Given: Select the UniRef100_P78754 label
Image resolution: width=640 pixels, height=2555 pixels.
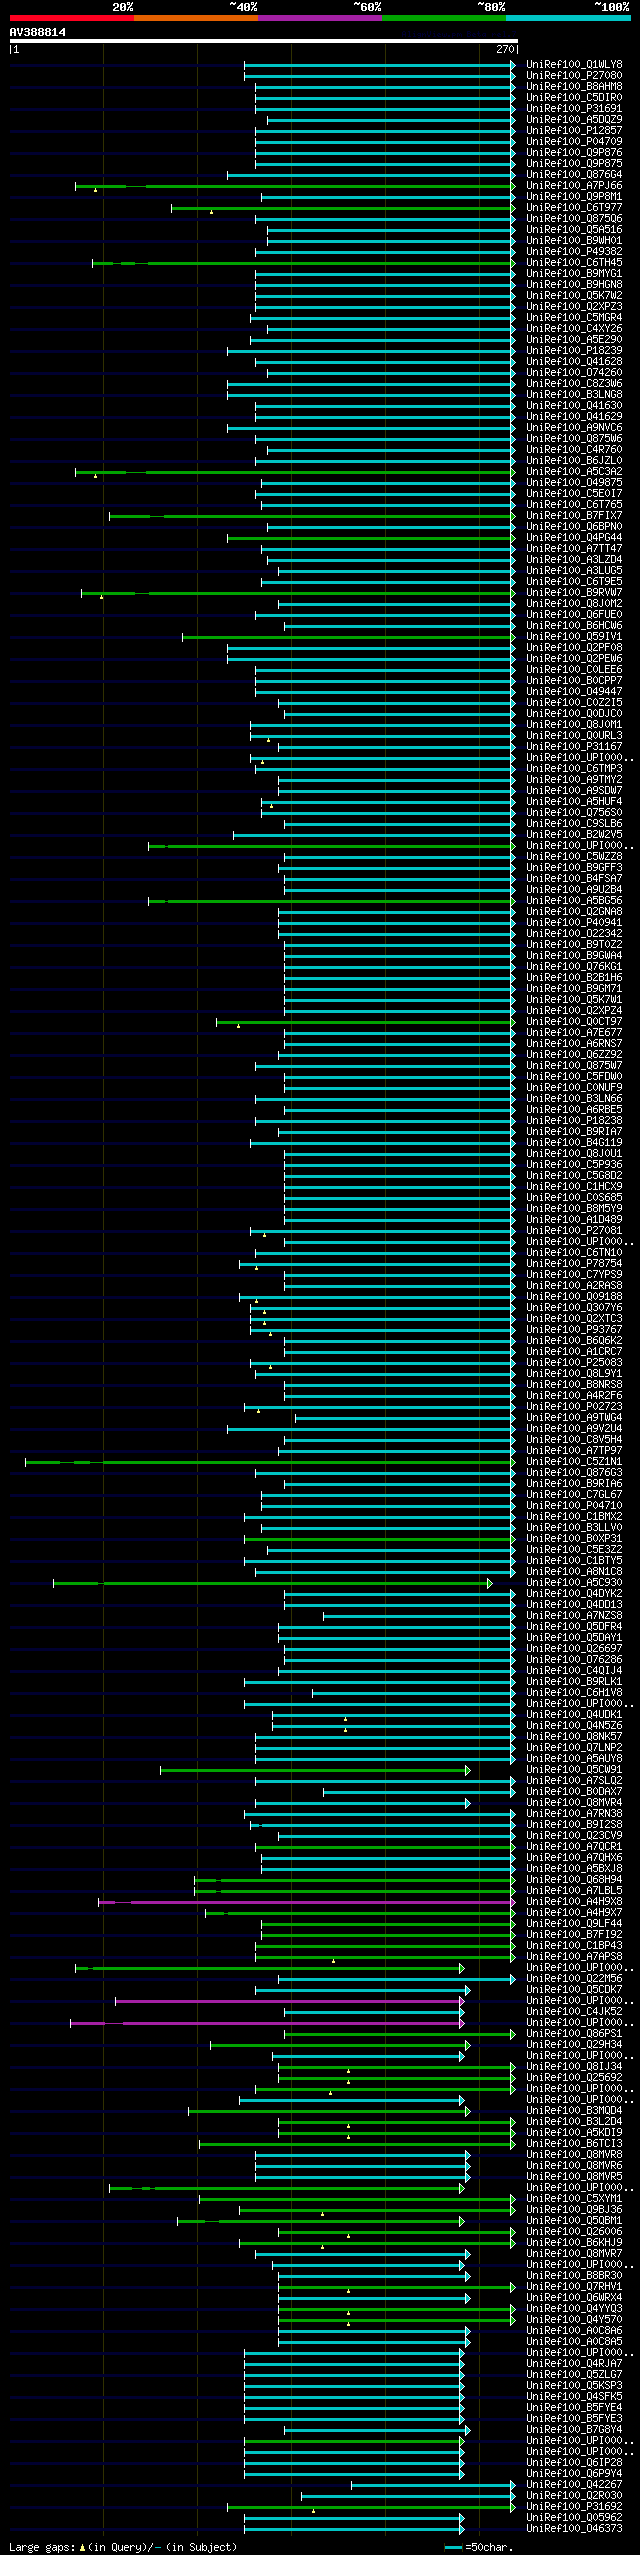Looking at the screenshot, I should [574, 1263].
